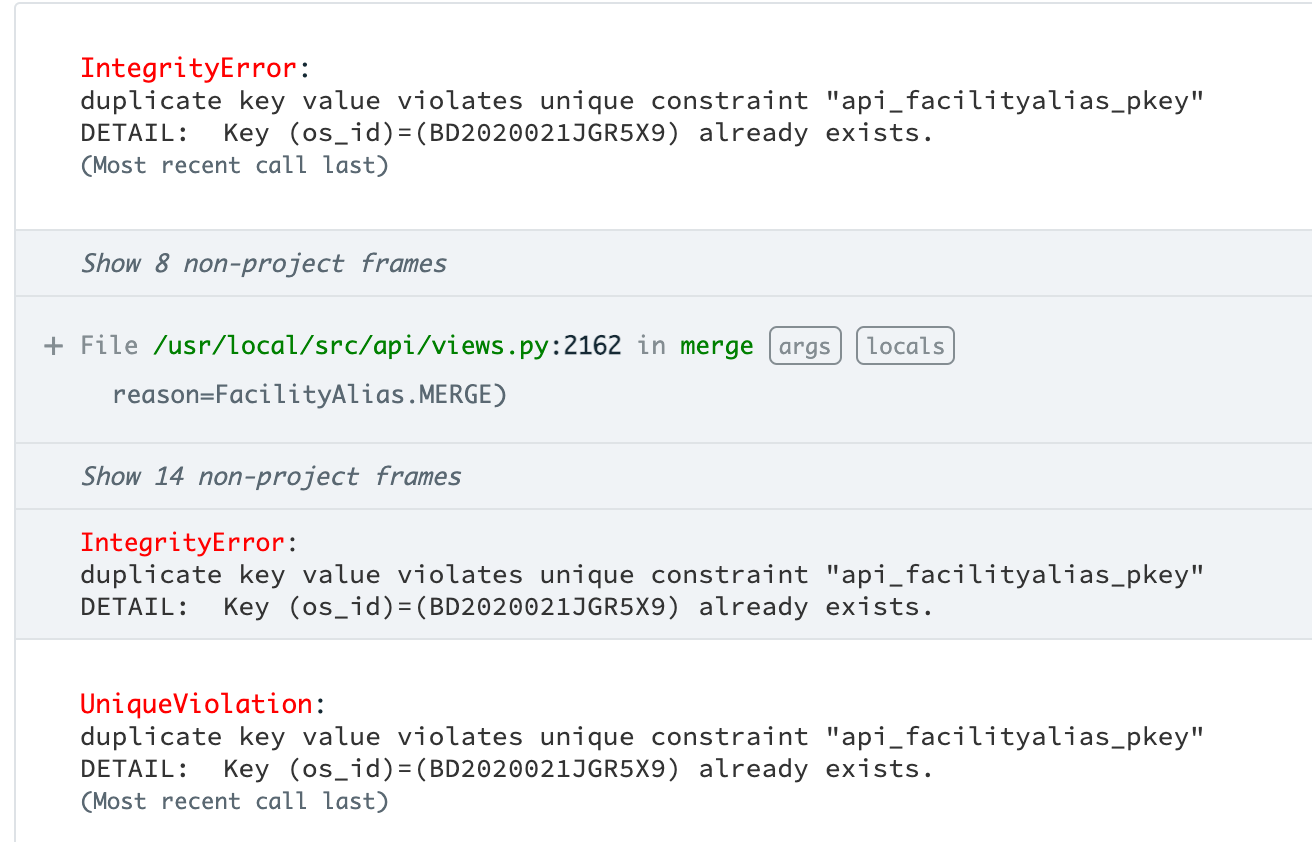The height and width of the screenshot is (842, 1312).
Task: Select the Show 8 non-project frames row
Action: pos(263,263)
